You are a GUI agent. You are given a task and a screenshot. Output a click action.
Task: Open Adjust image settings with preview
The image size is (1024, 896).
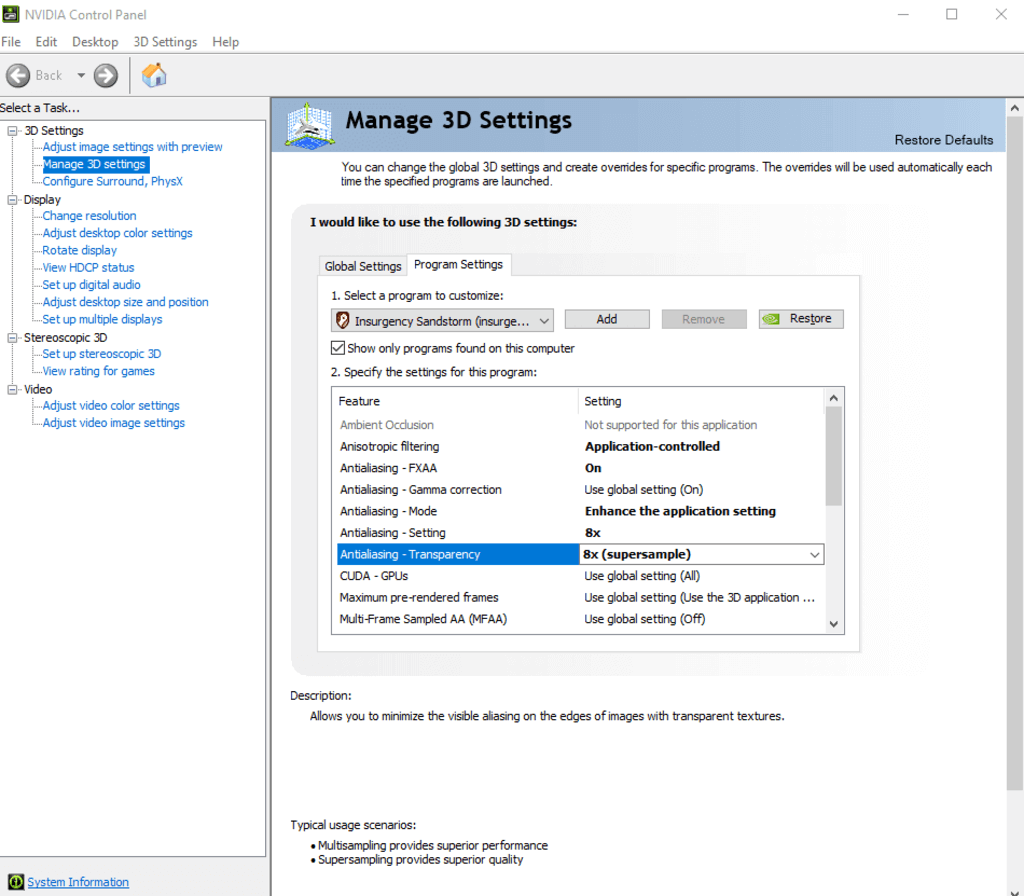[x=133, y=147]
